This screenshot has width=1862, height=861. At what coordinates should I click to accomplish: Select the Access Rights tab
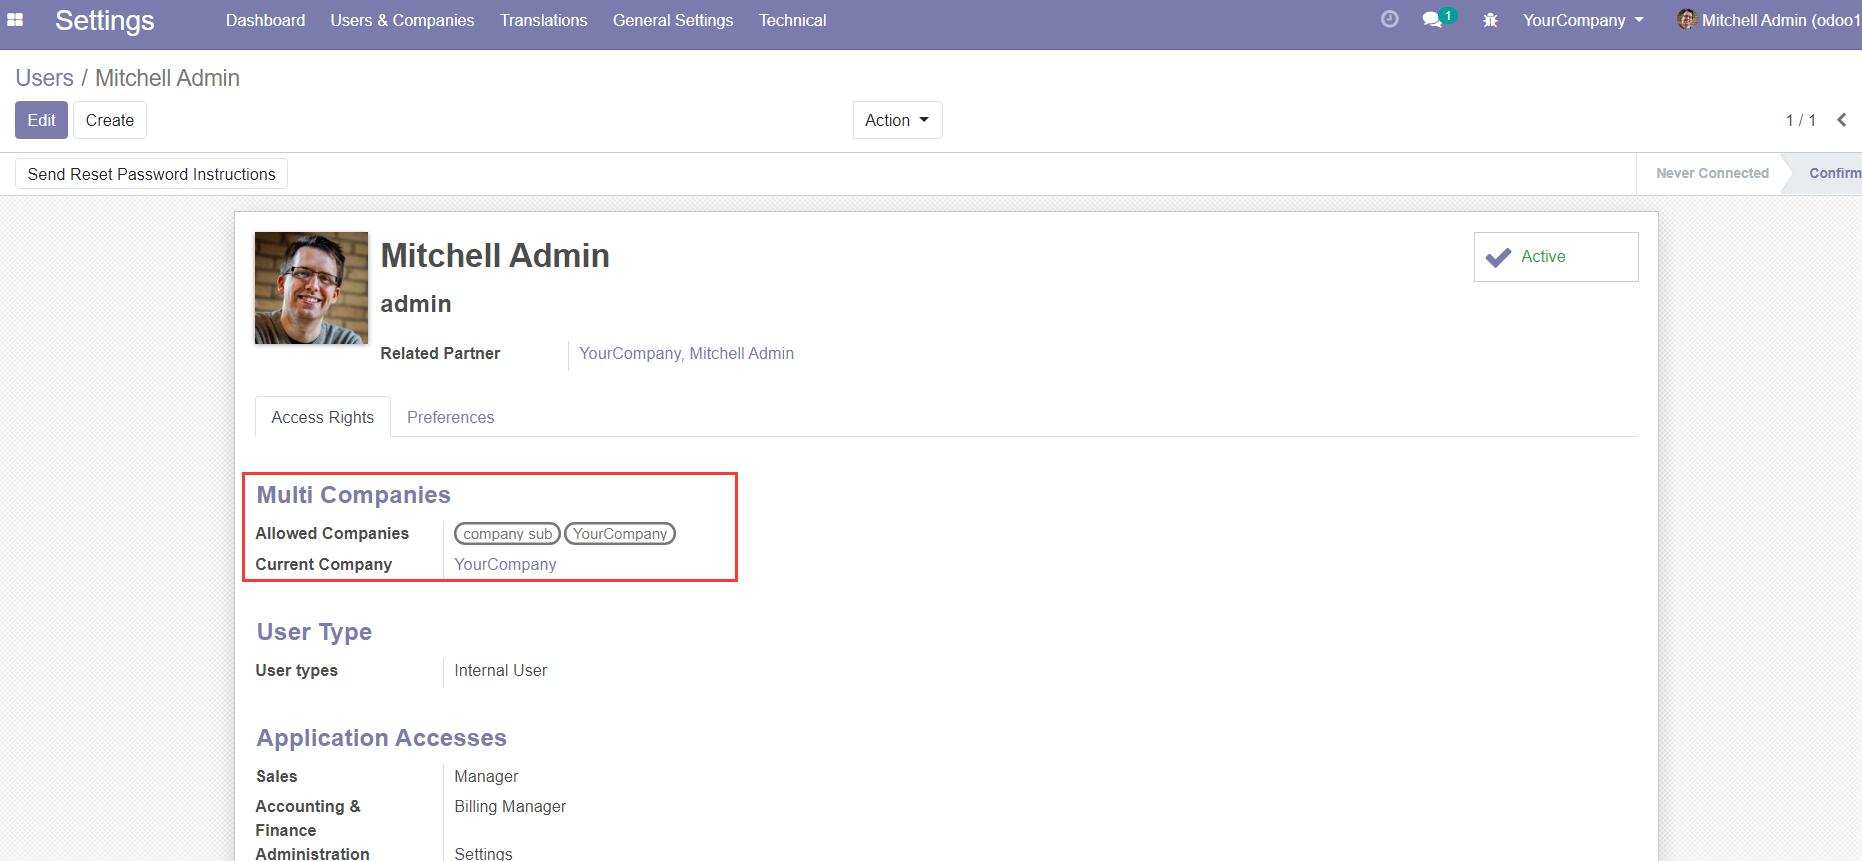(322, 417)
